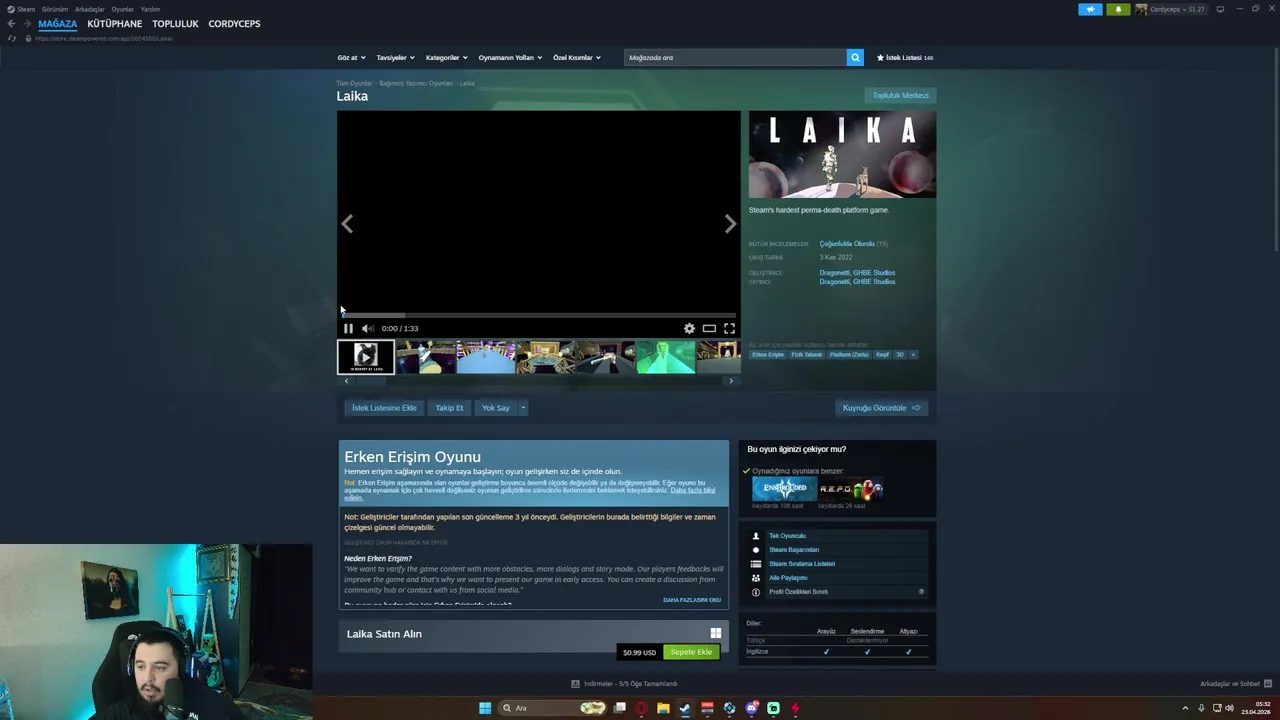This screenshot has width=1280, height=720.
Task: Toggle theater mode on the video player
Action: 709,328
